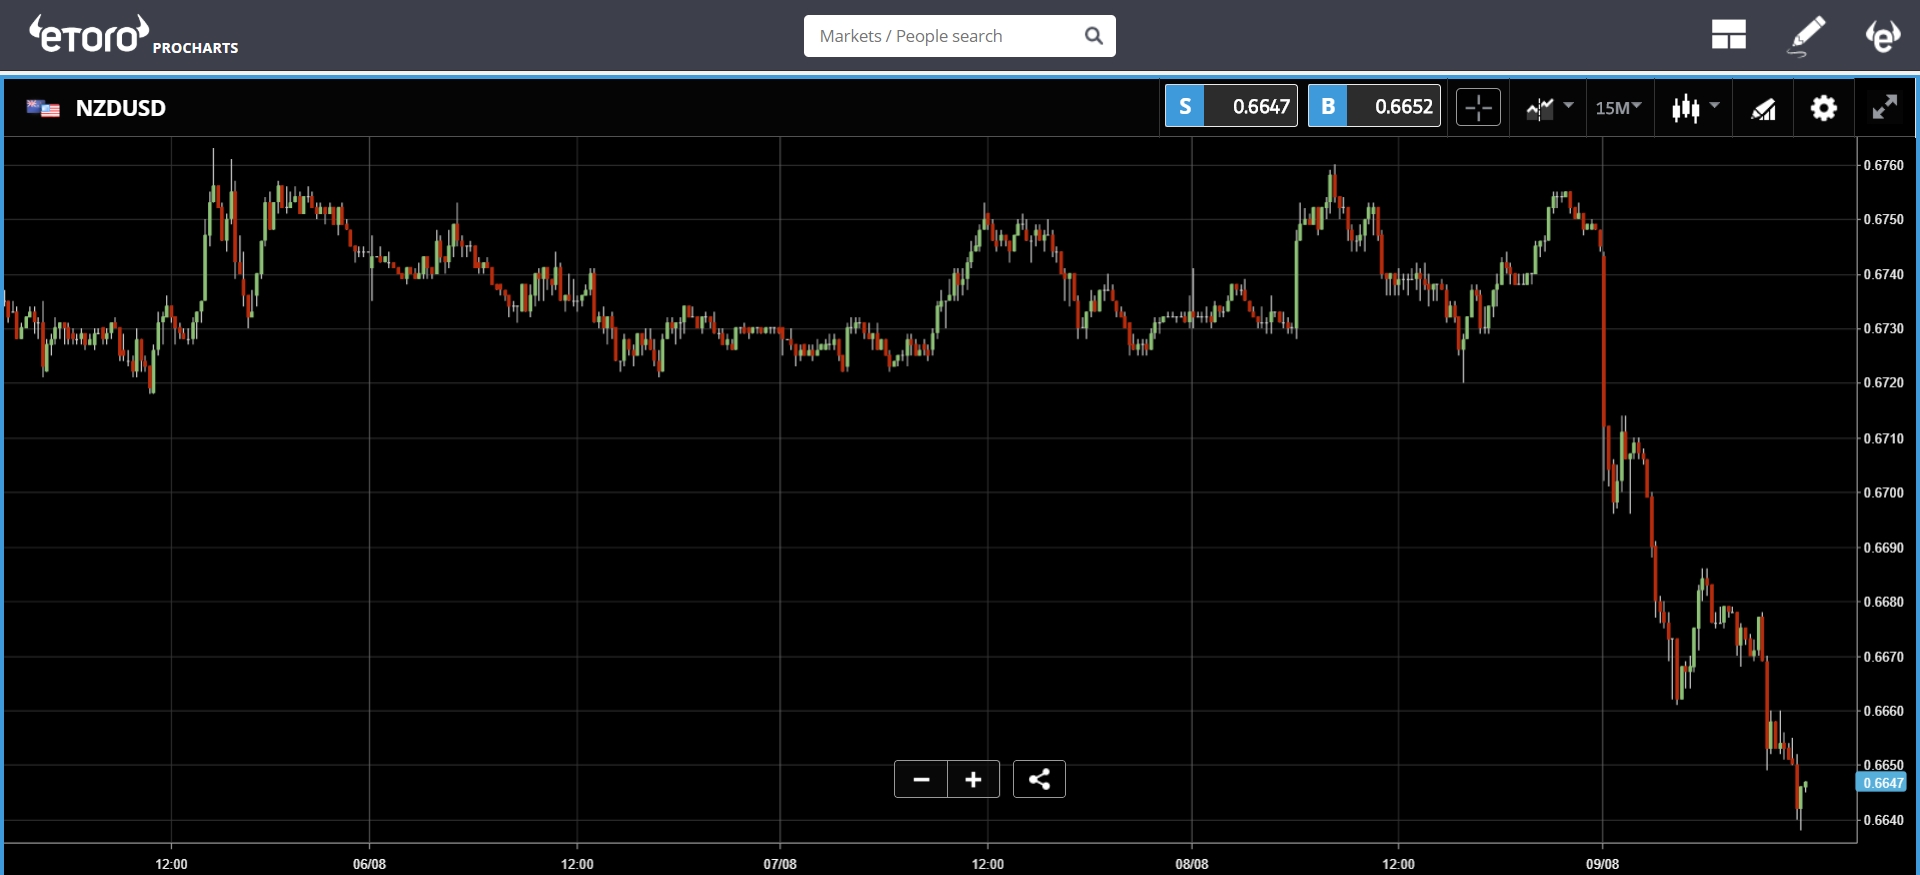Open the compare/studies chart dropdown
1920x875 pixels.
click(1549, 107)
